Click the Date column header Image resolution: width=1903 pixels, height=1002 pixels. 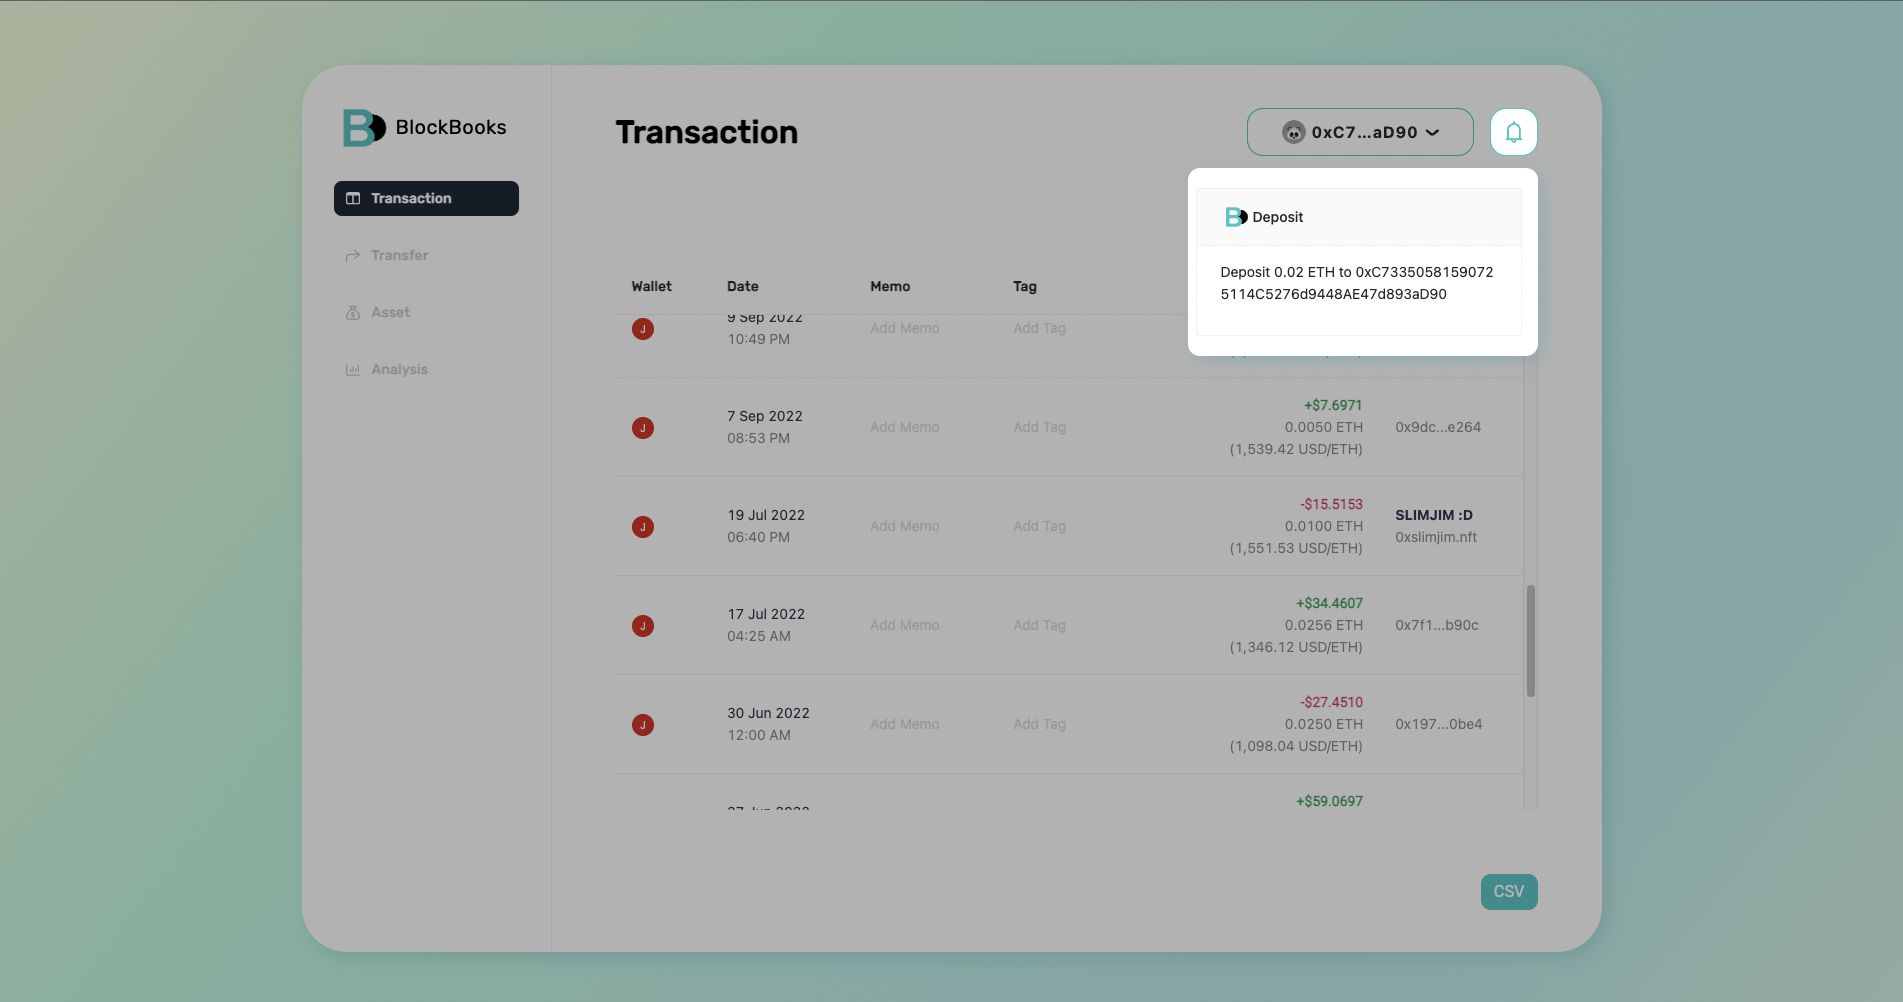pyautogui.click(x=743, y=286)
